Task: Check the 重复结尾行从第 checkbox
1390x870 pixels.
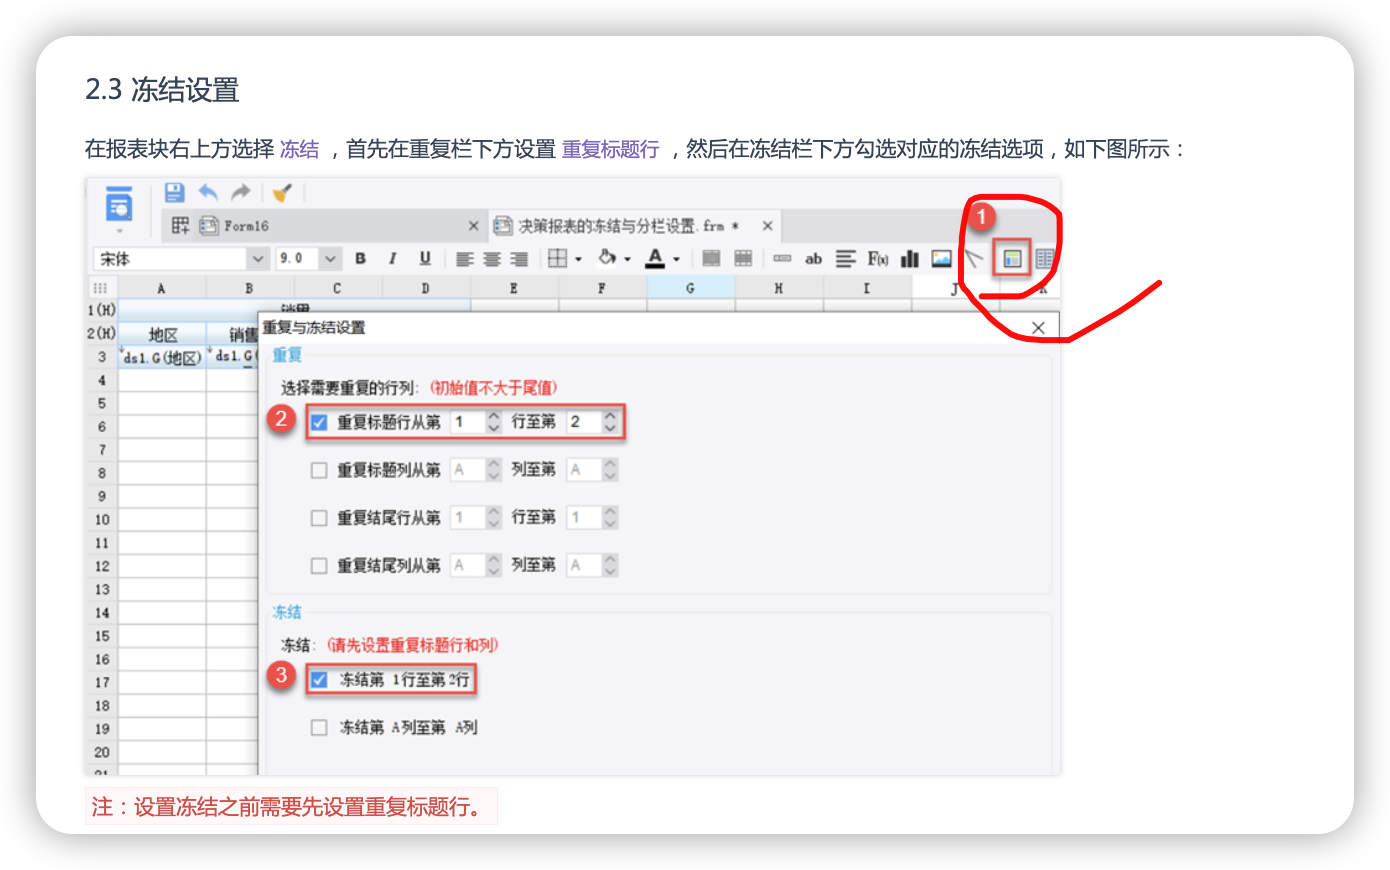Action: pyautogui.click(x=319, y=518)
